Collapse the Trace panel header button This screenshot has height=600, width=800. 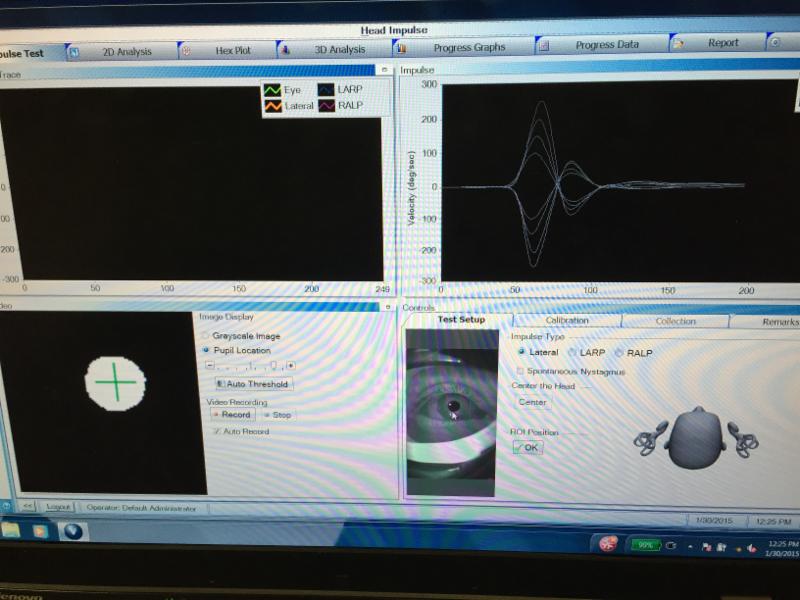pyautogui.click(x=384, y=70)
